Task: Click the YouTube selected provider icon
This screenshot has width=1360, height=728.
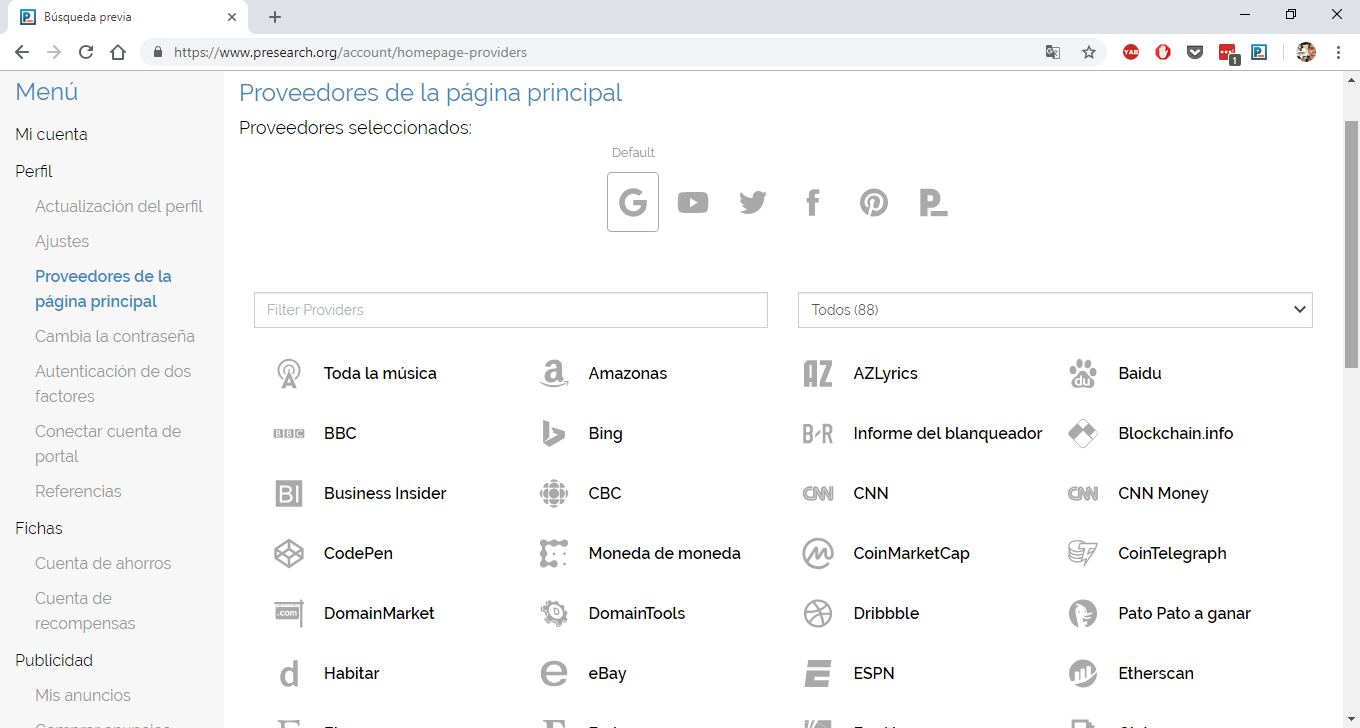Action: [x=693, y=203]
